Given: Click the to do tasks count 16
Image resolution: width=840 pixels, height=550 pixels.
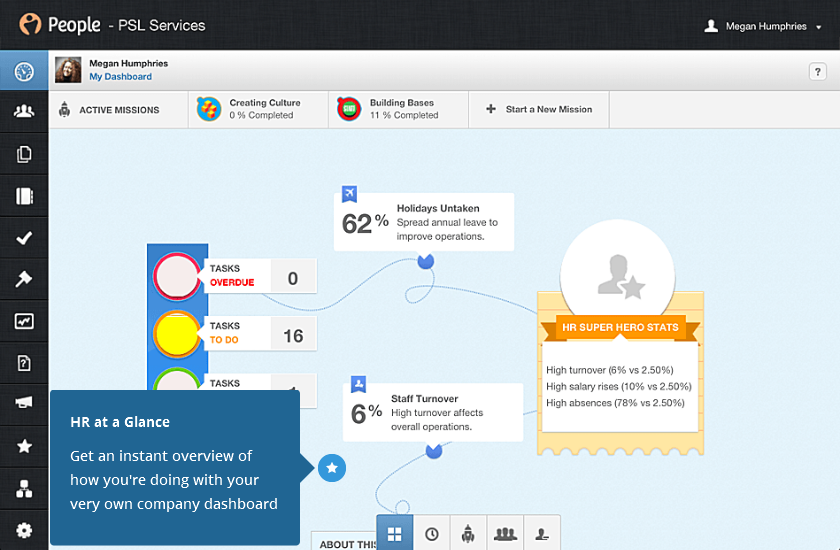Looking at the screenshot, I should [293, 336].
